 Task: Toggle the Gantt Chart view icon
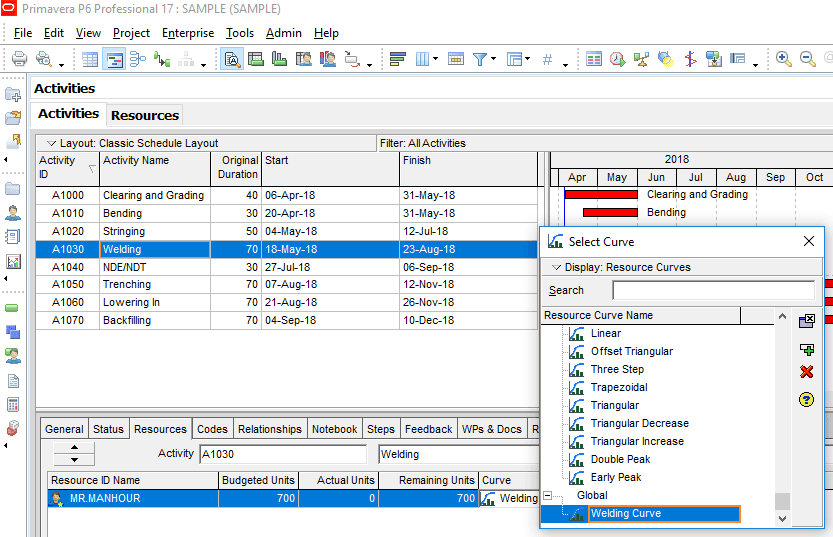click(114, 59)
